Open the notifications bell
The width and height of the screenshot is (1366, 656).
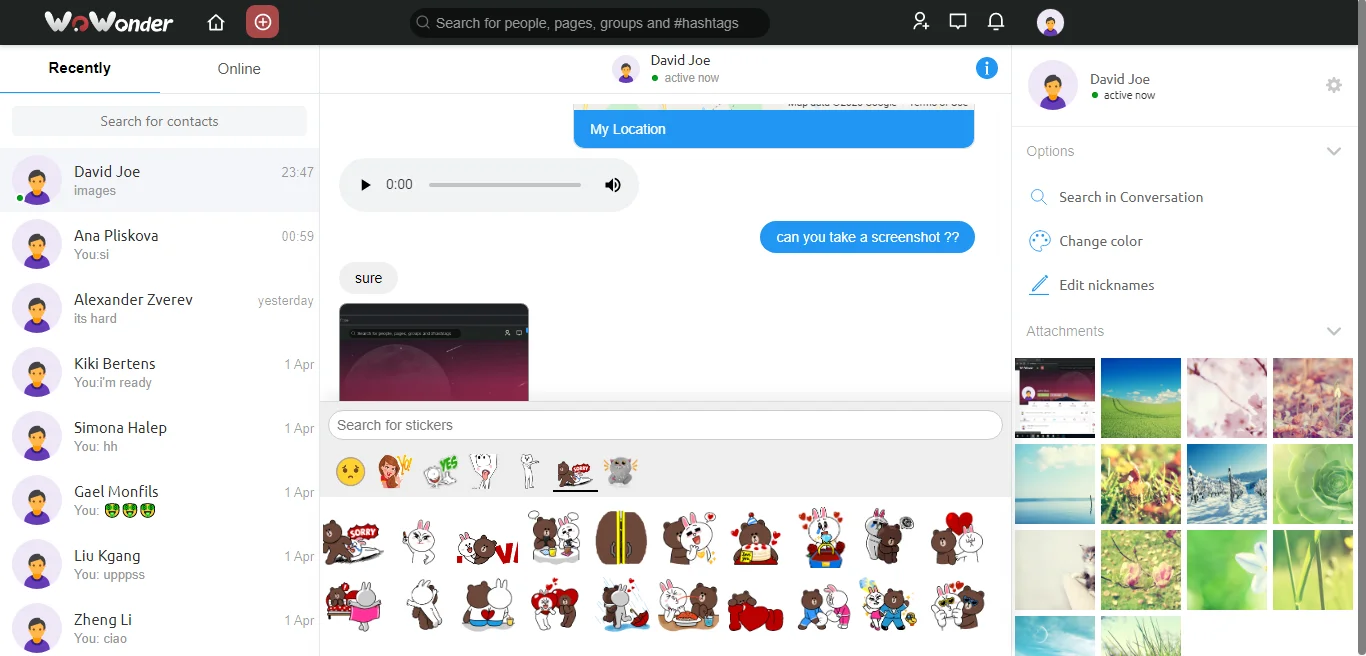point(996,21)
